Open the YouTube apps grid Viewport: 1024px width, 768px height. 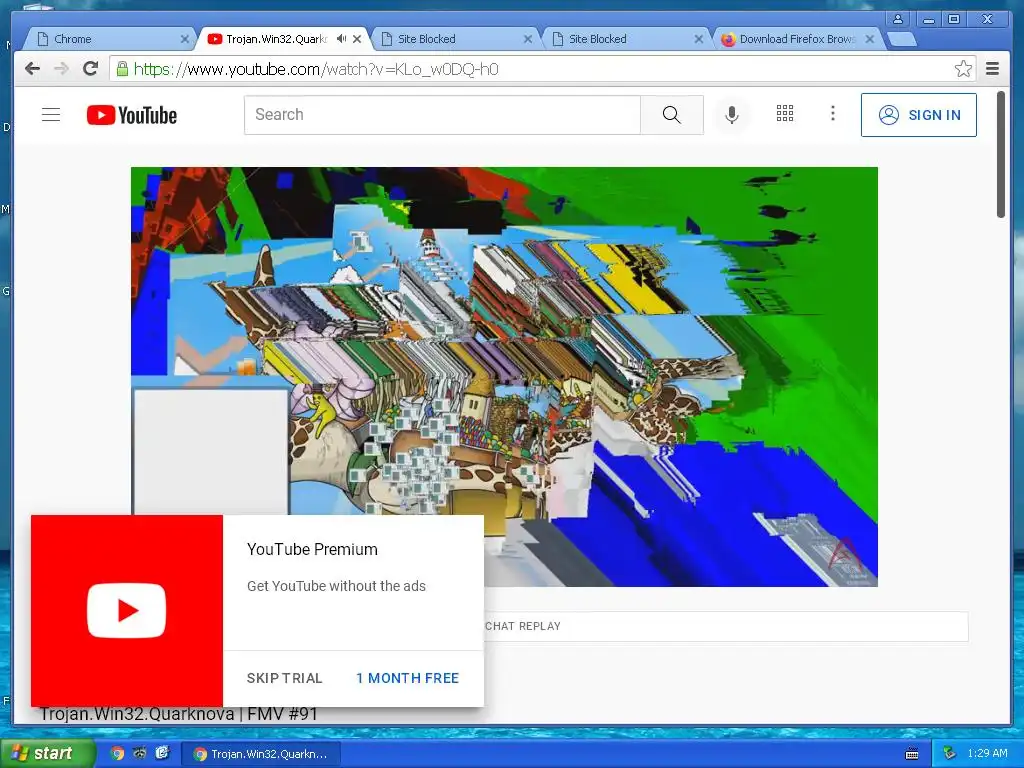click(784, 114)
